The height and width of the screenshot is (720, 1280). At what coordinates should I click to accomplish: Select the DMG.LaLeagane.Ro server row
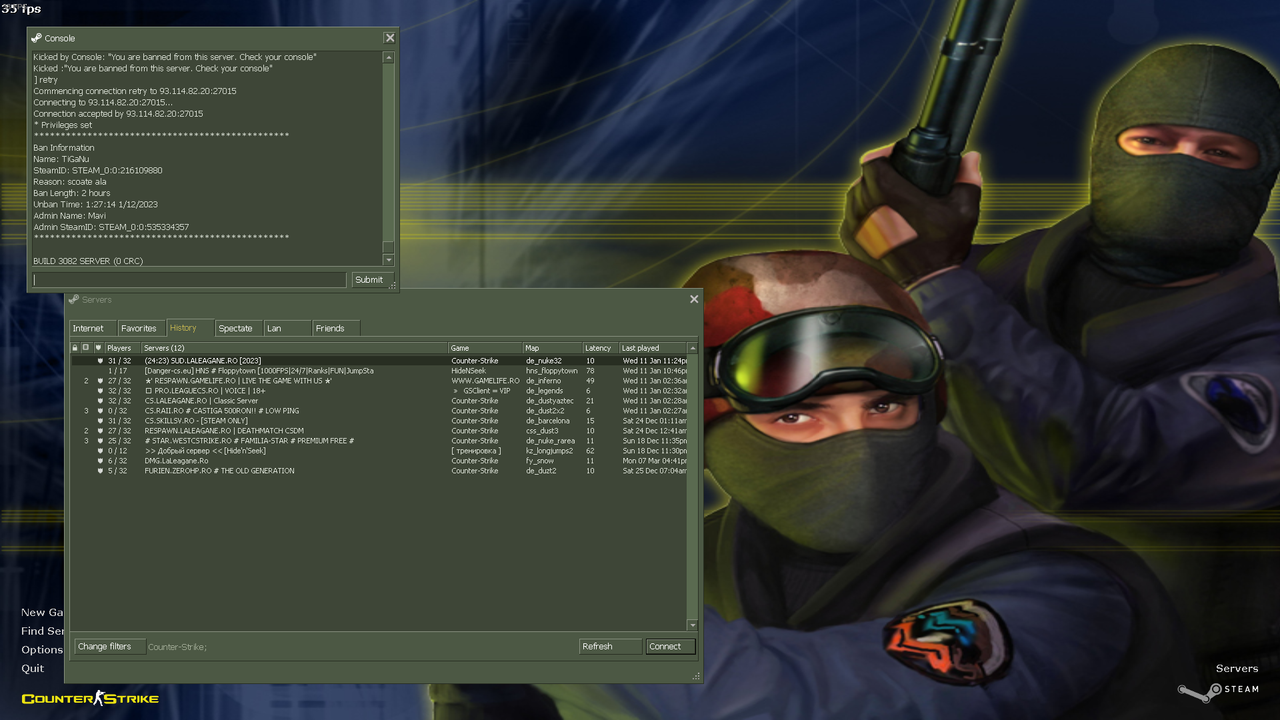pos(378,460)
